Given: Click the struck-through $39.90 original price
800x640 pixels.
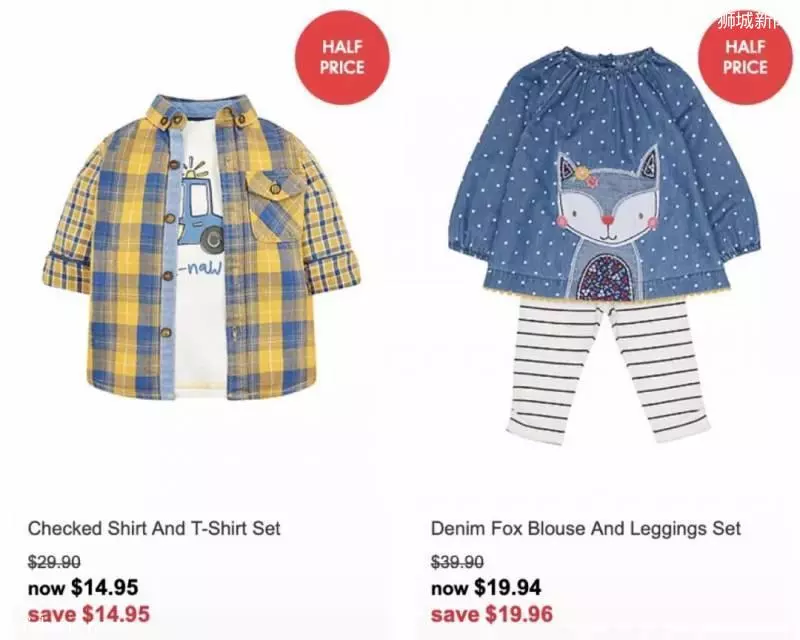Looking at the screenshot, I should (x=457, y=562).
